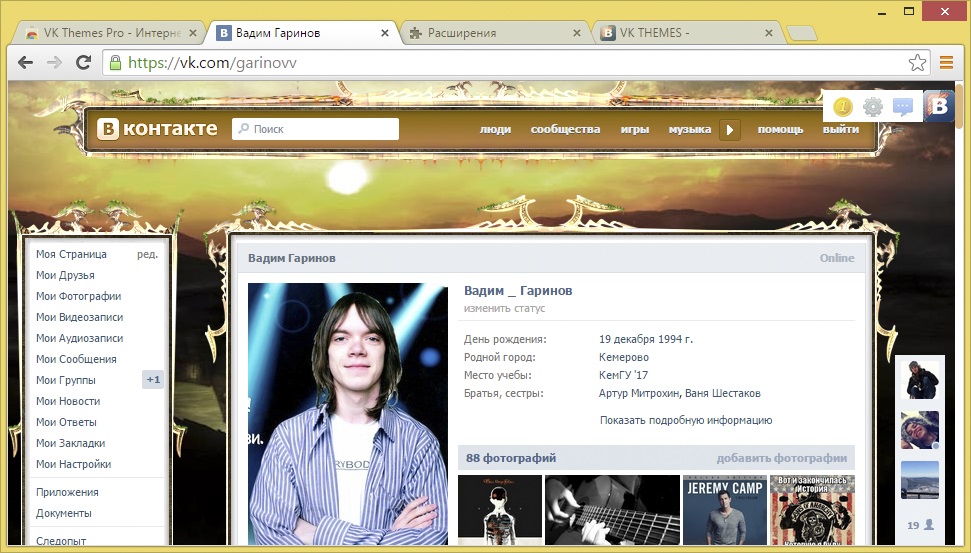971x553 pixels.
Task: Open Мои Друзья in the sidebar
Action: pyautogui.click(x=65, y=275)
